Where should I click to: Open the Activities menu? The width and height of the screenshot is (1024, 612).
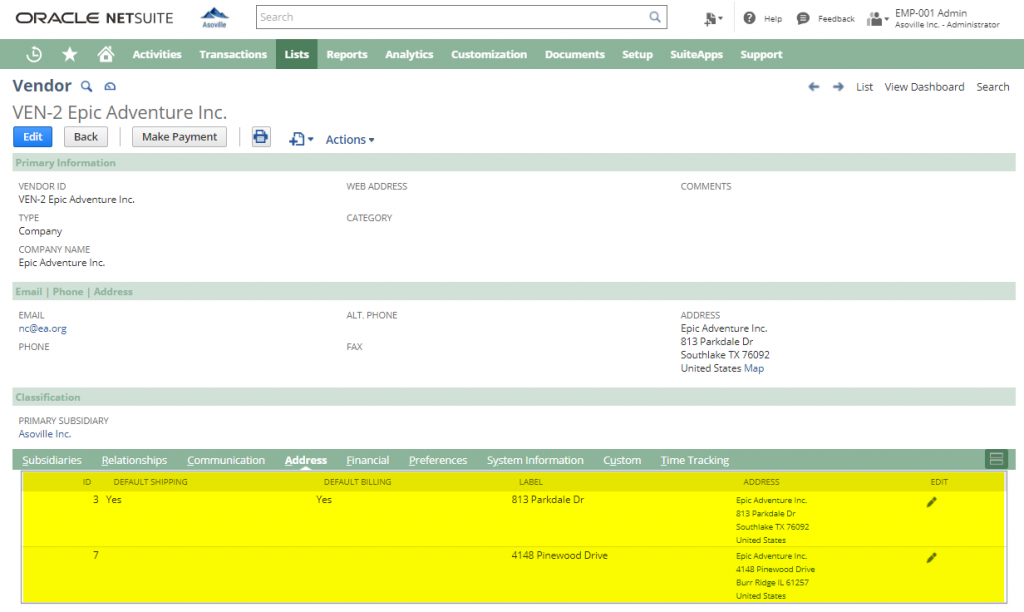pyautogui.click(x=157, y=54)
